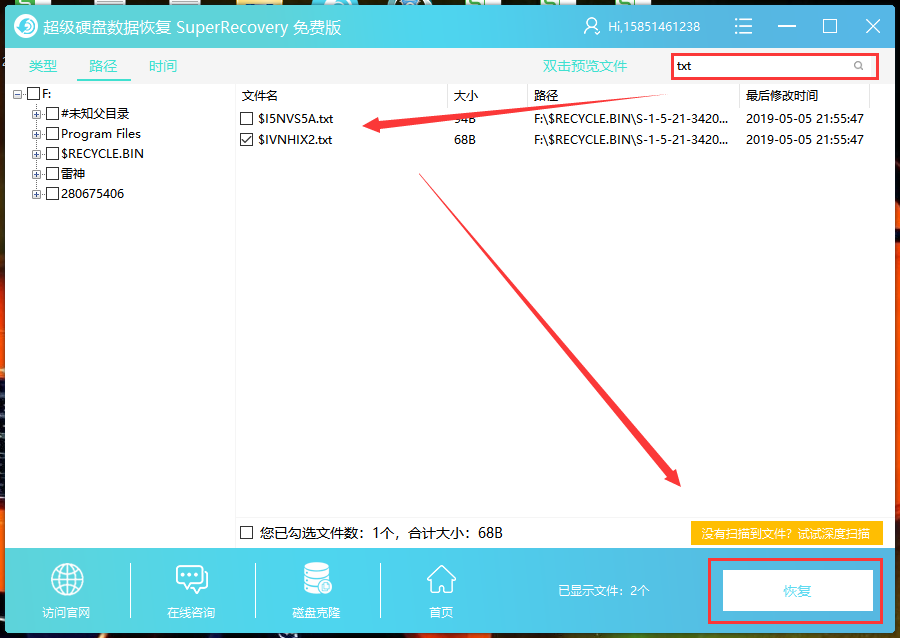Maximize the SuperRecovery window
The image size is (900, 638).
[829, 26]
